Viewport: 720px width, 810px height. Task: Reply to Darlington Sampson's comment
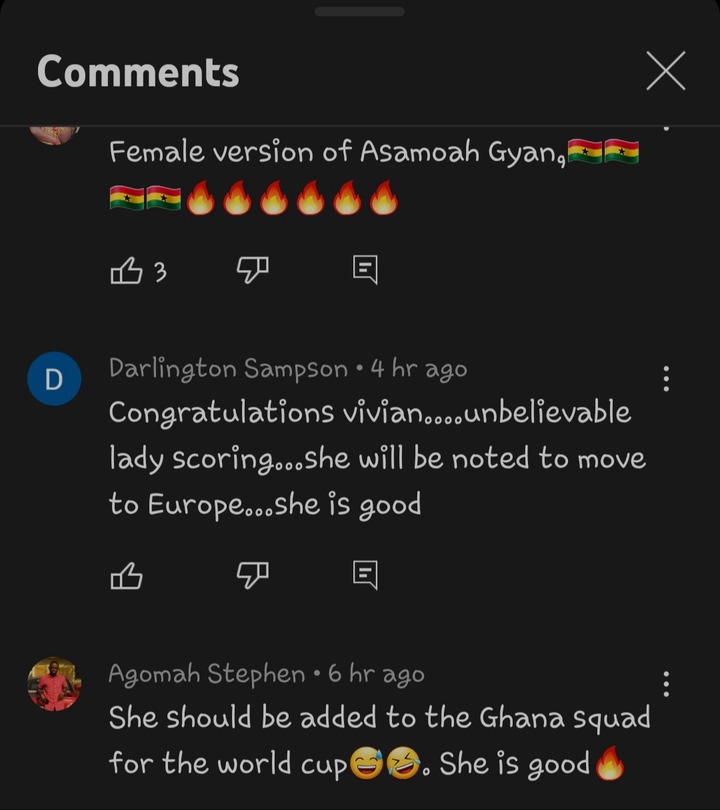coord(365,575)
